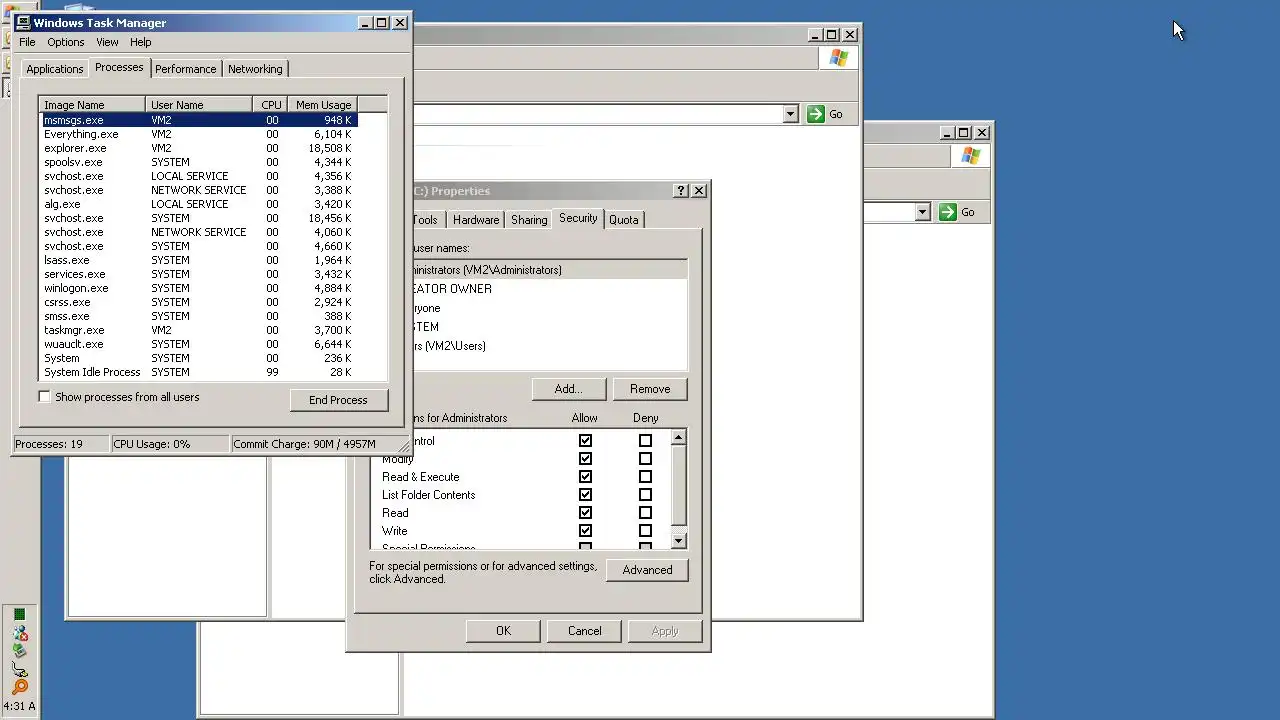
Task: Click the green Go arrow in the right Explorer window
Action: [948, 212]
